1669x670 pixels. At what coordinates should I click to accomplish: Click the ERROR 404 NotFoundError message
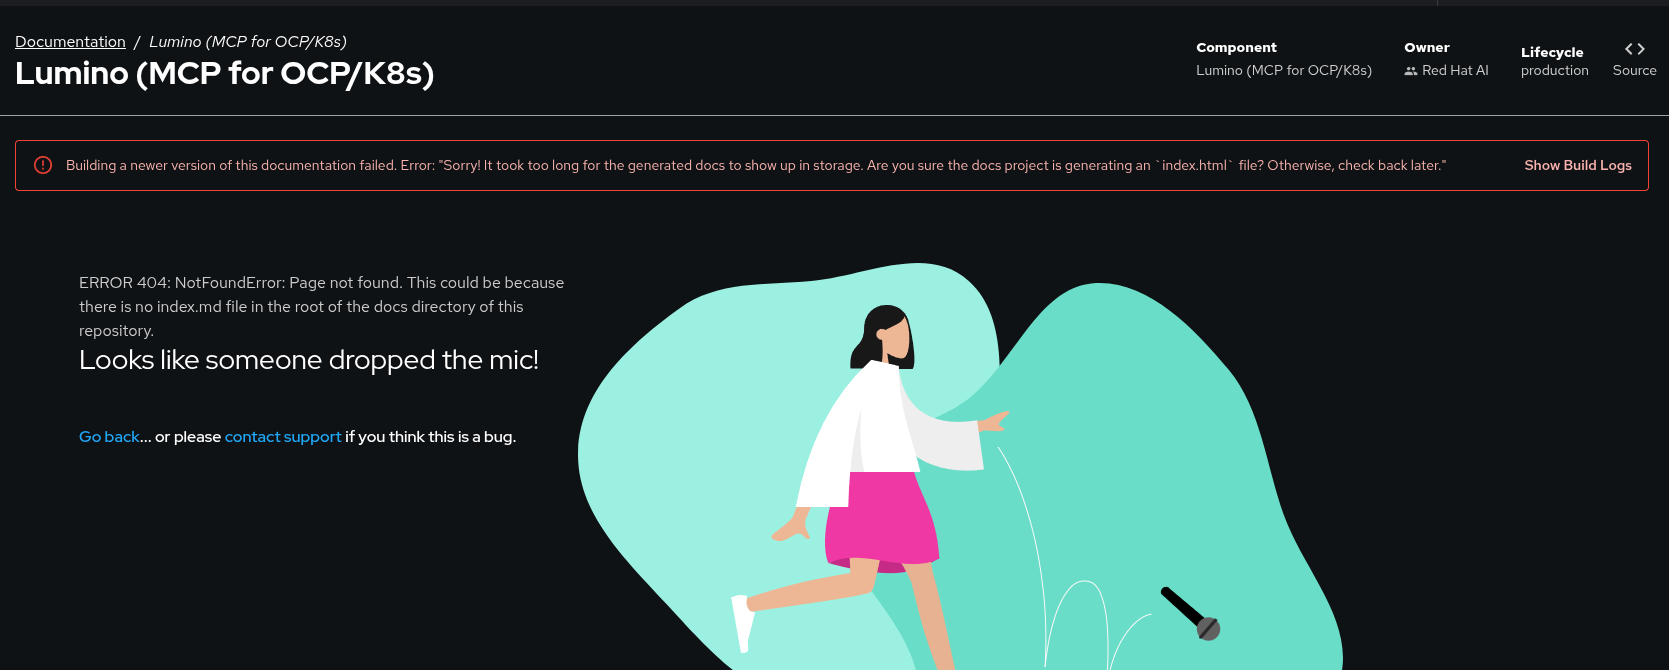point(322,307)
